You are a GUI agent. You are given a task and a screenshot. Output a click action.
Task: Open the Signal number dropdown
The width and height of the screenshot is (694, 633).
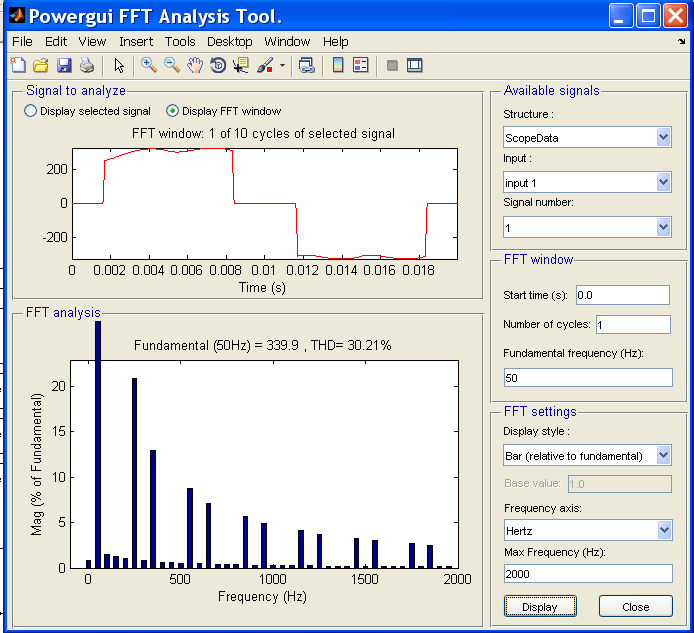coord(587,228)
